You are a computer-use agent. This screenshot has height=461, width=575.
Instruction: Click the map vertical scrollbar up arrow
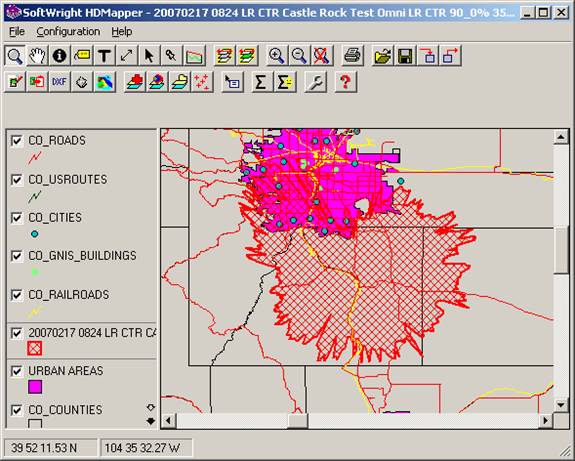(561, 137)
